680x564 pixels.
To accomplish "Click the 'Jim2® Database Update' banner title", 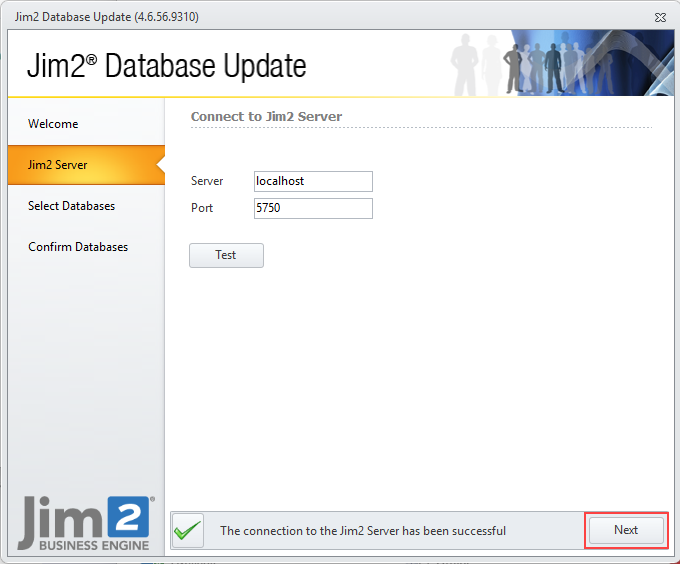I will point(167,66).
